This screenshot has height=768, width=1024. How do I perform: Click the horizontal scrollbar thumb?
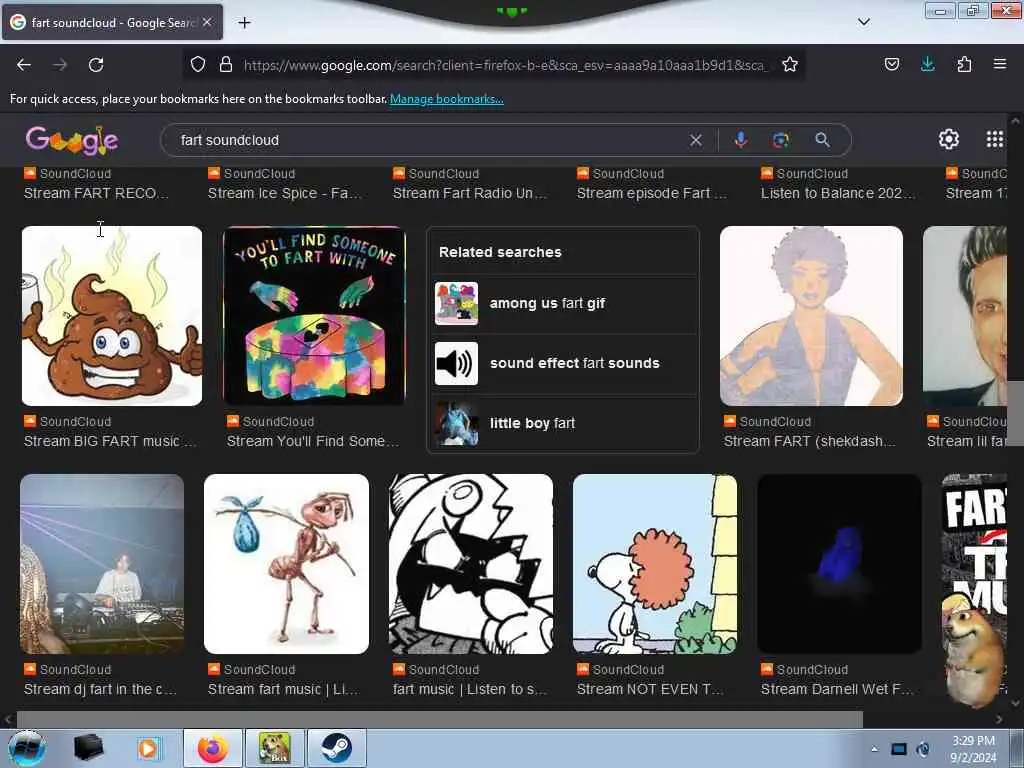click(440, 720)
